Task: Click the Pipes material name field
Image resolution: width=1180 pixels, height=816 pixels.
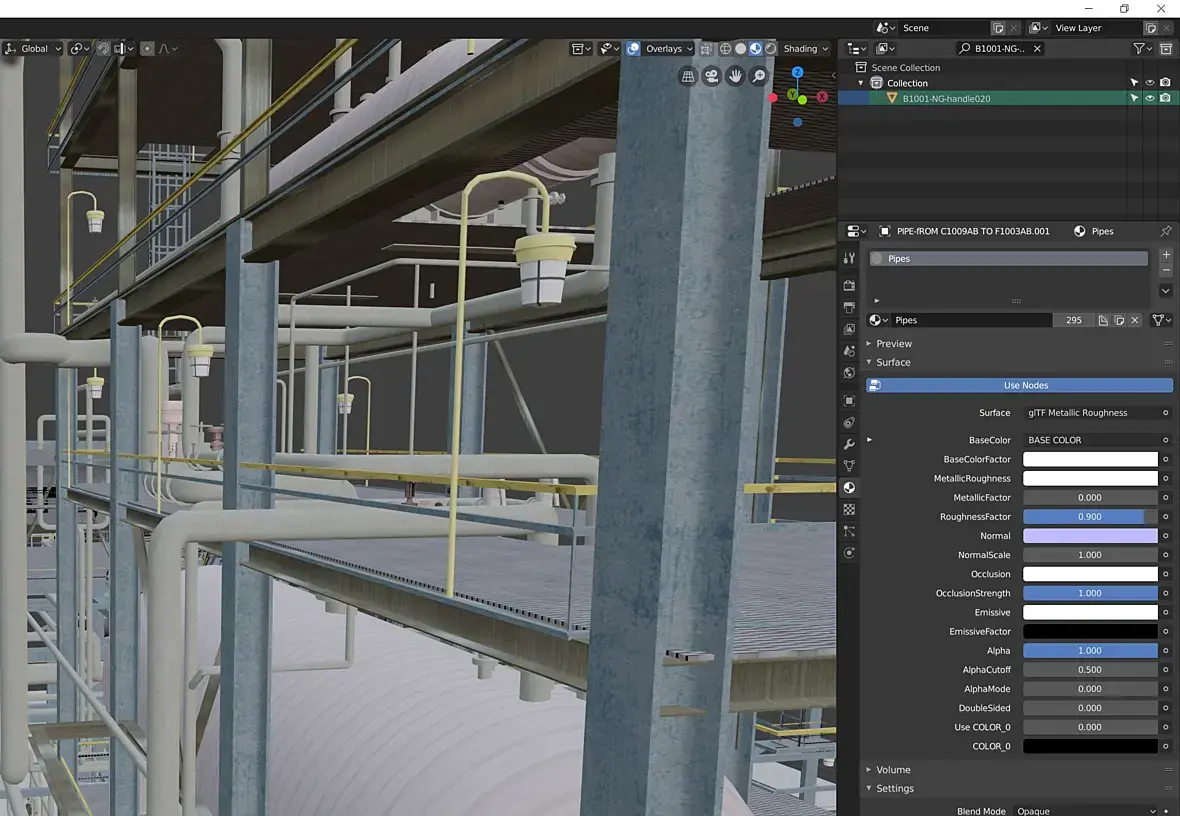Action: coord(970,320)
